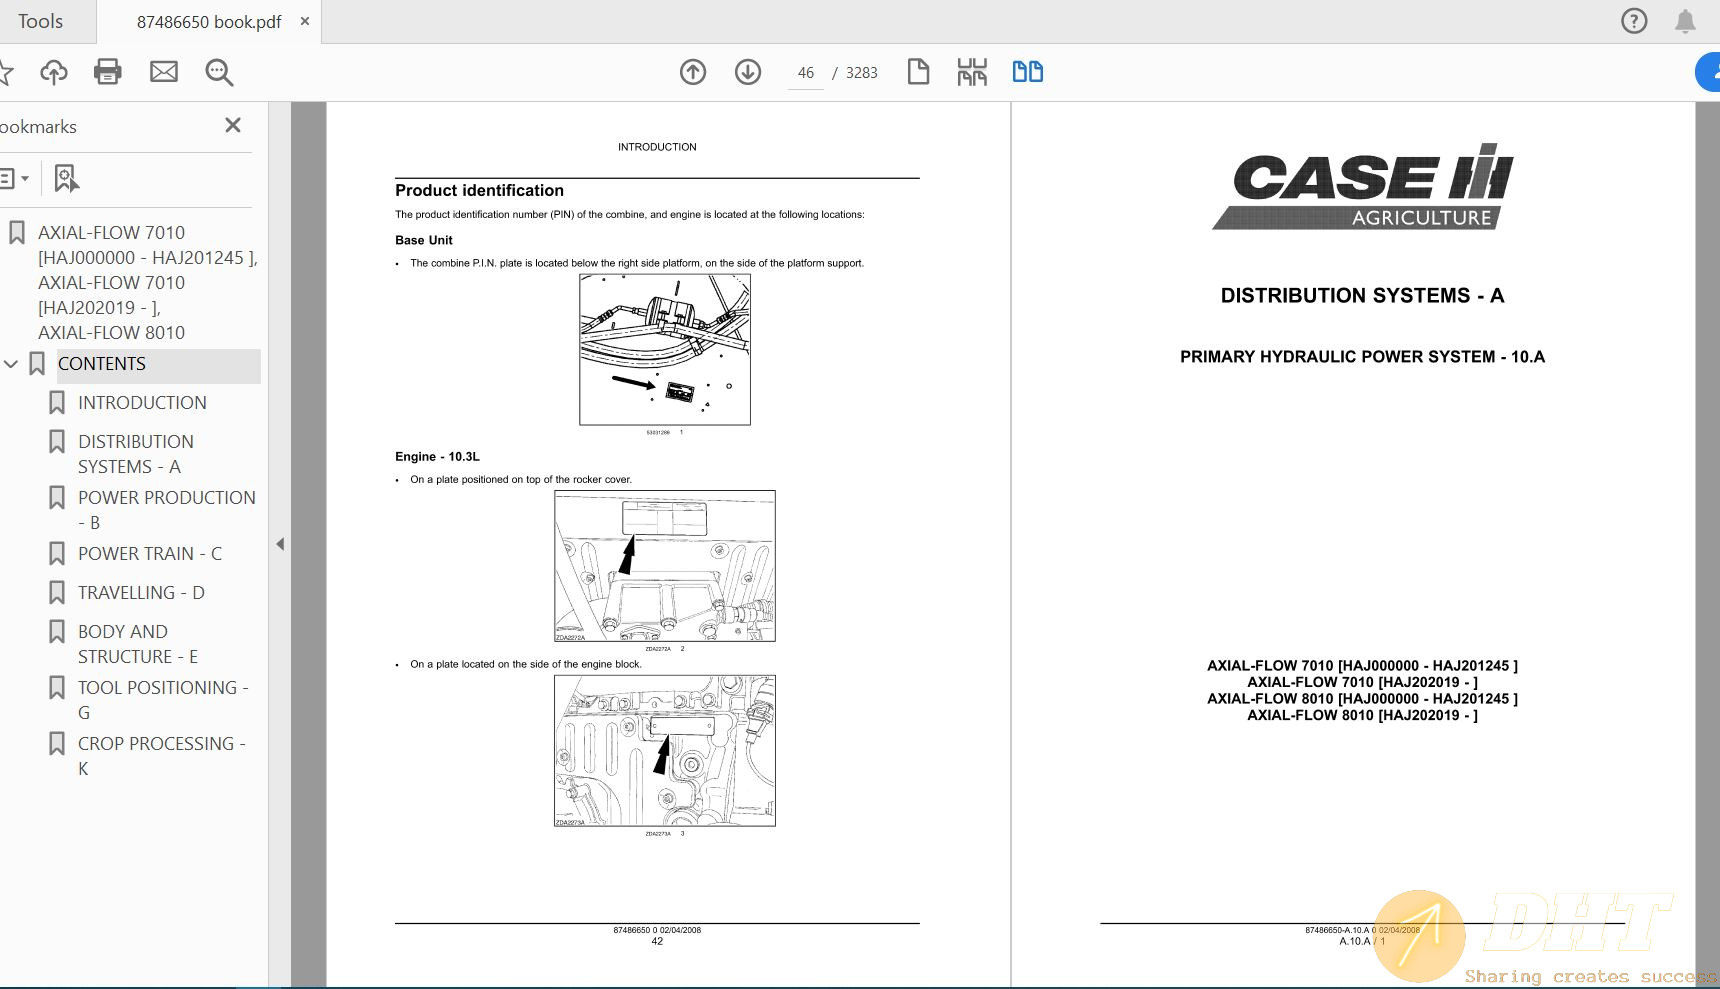Send file by email envelope icon
This screenshot has height=989, width=1720.
pos(164,72)
